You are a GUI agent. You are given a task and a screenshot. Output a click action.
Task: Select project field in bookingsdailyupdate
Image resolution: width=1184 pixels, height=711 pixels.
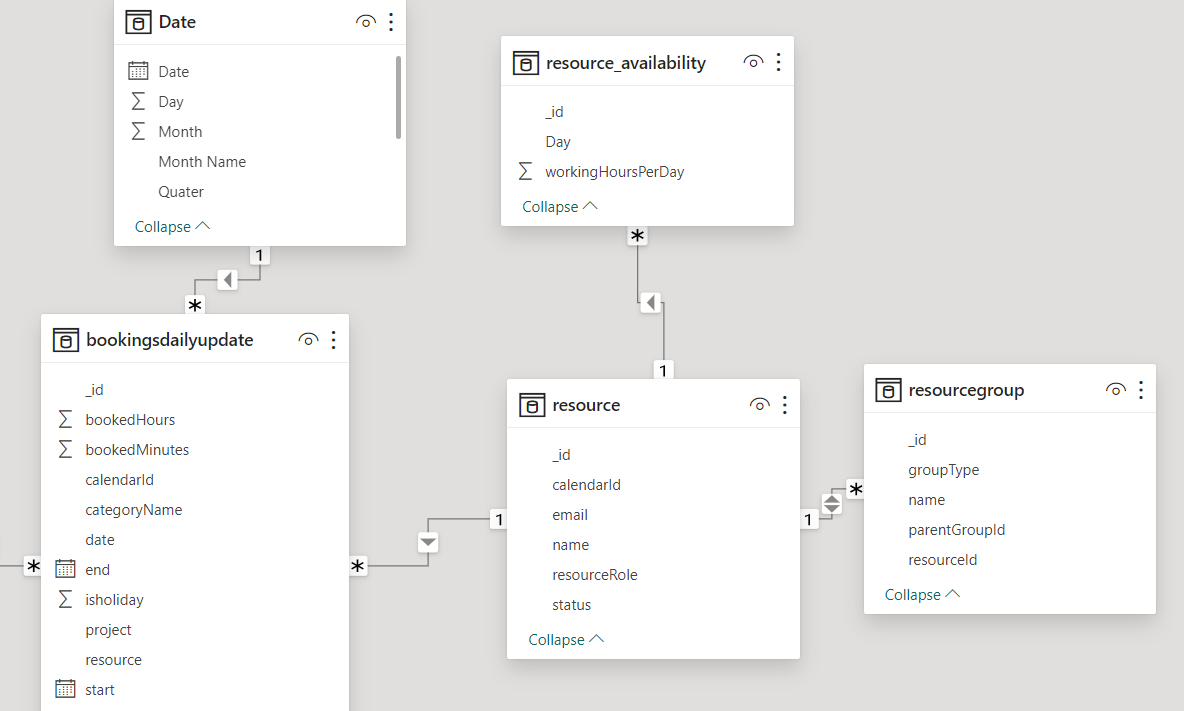(x=108, y=629)
